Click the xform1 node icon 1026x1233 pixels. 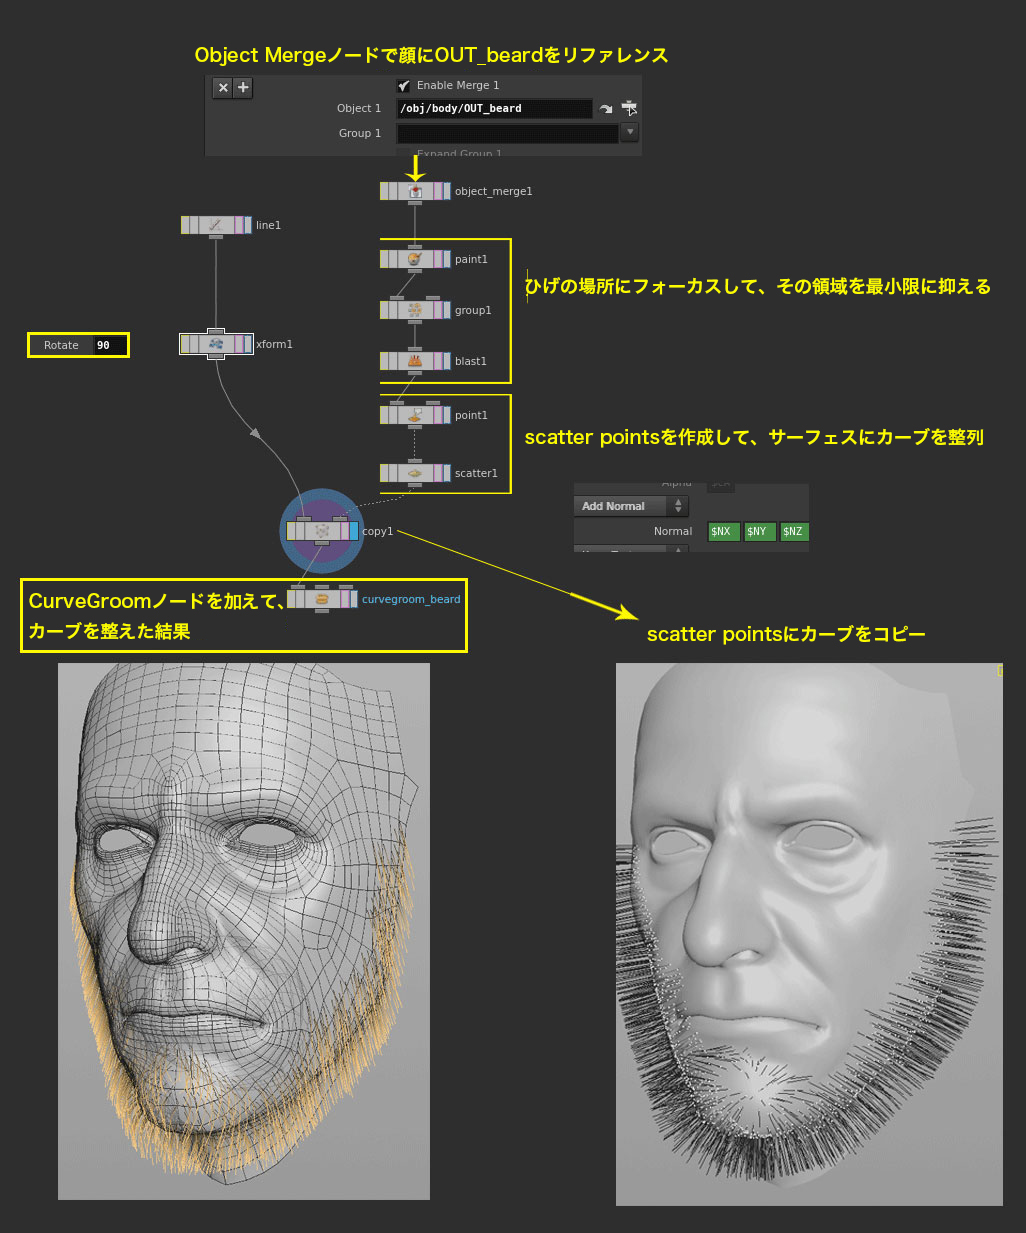coord(216,344)
